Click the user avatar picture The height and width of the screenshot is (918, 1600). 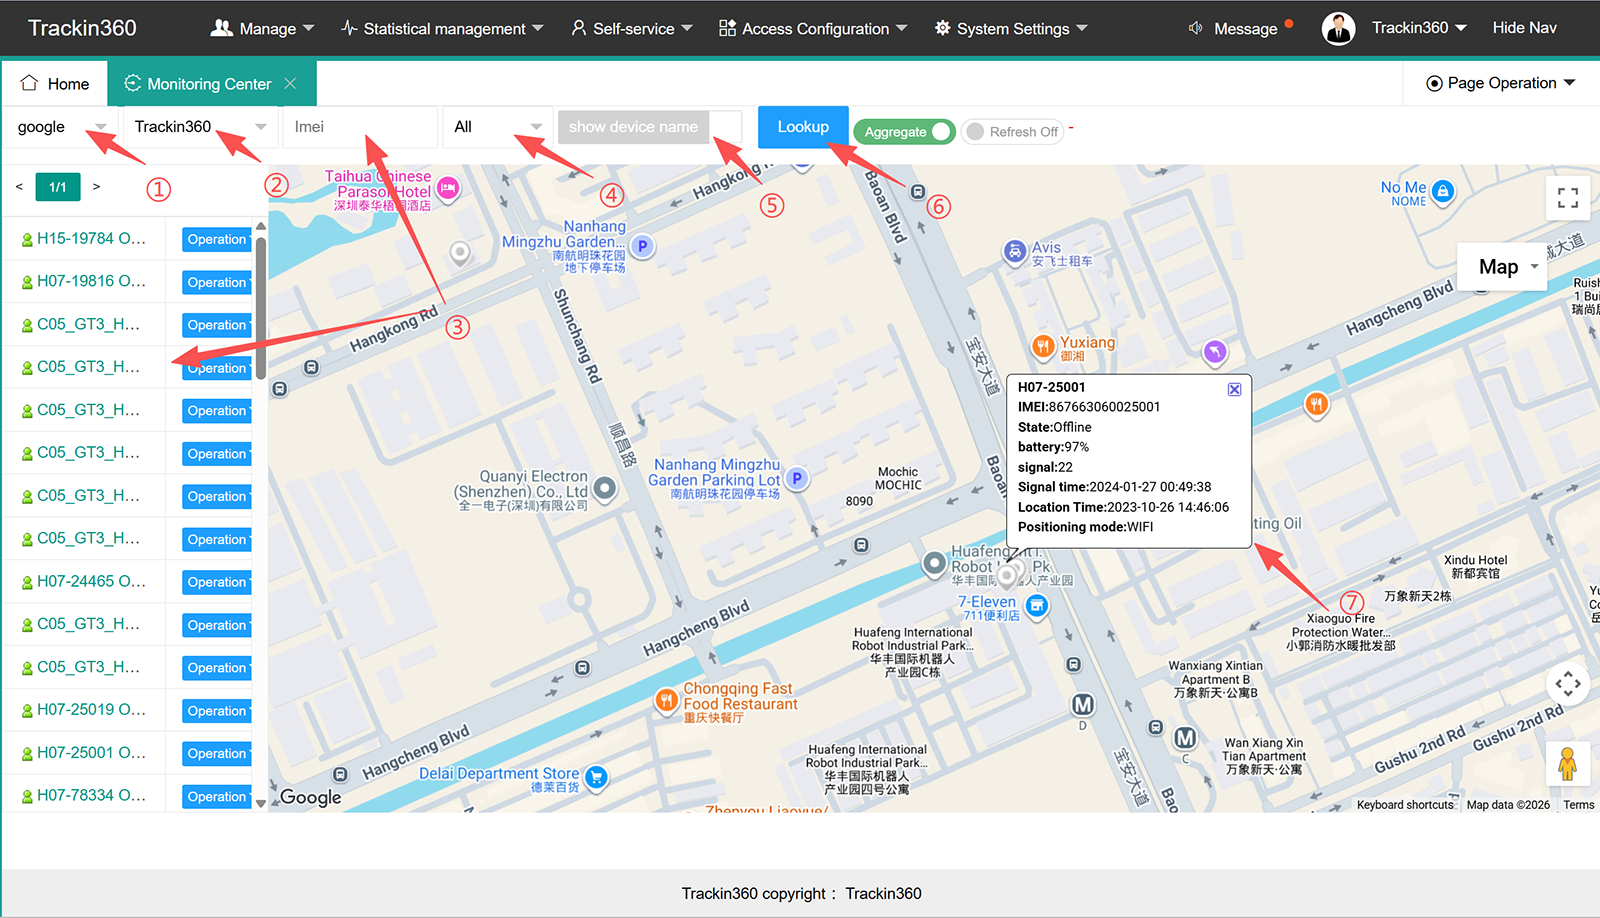1338,29
